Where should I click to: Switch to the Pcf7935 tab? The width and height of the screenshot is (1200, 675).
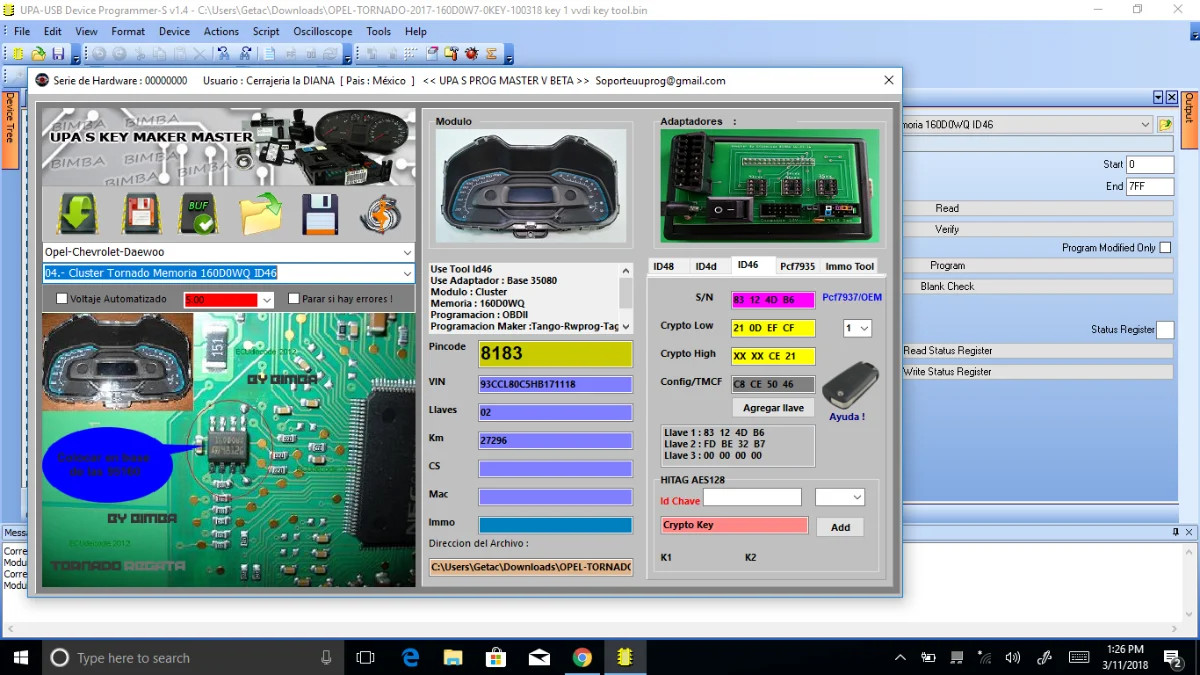(797, 266)
